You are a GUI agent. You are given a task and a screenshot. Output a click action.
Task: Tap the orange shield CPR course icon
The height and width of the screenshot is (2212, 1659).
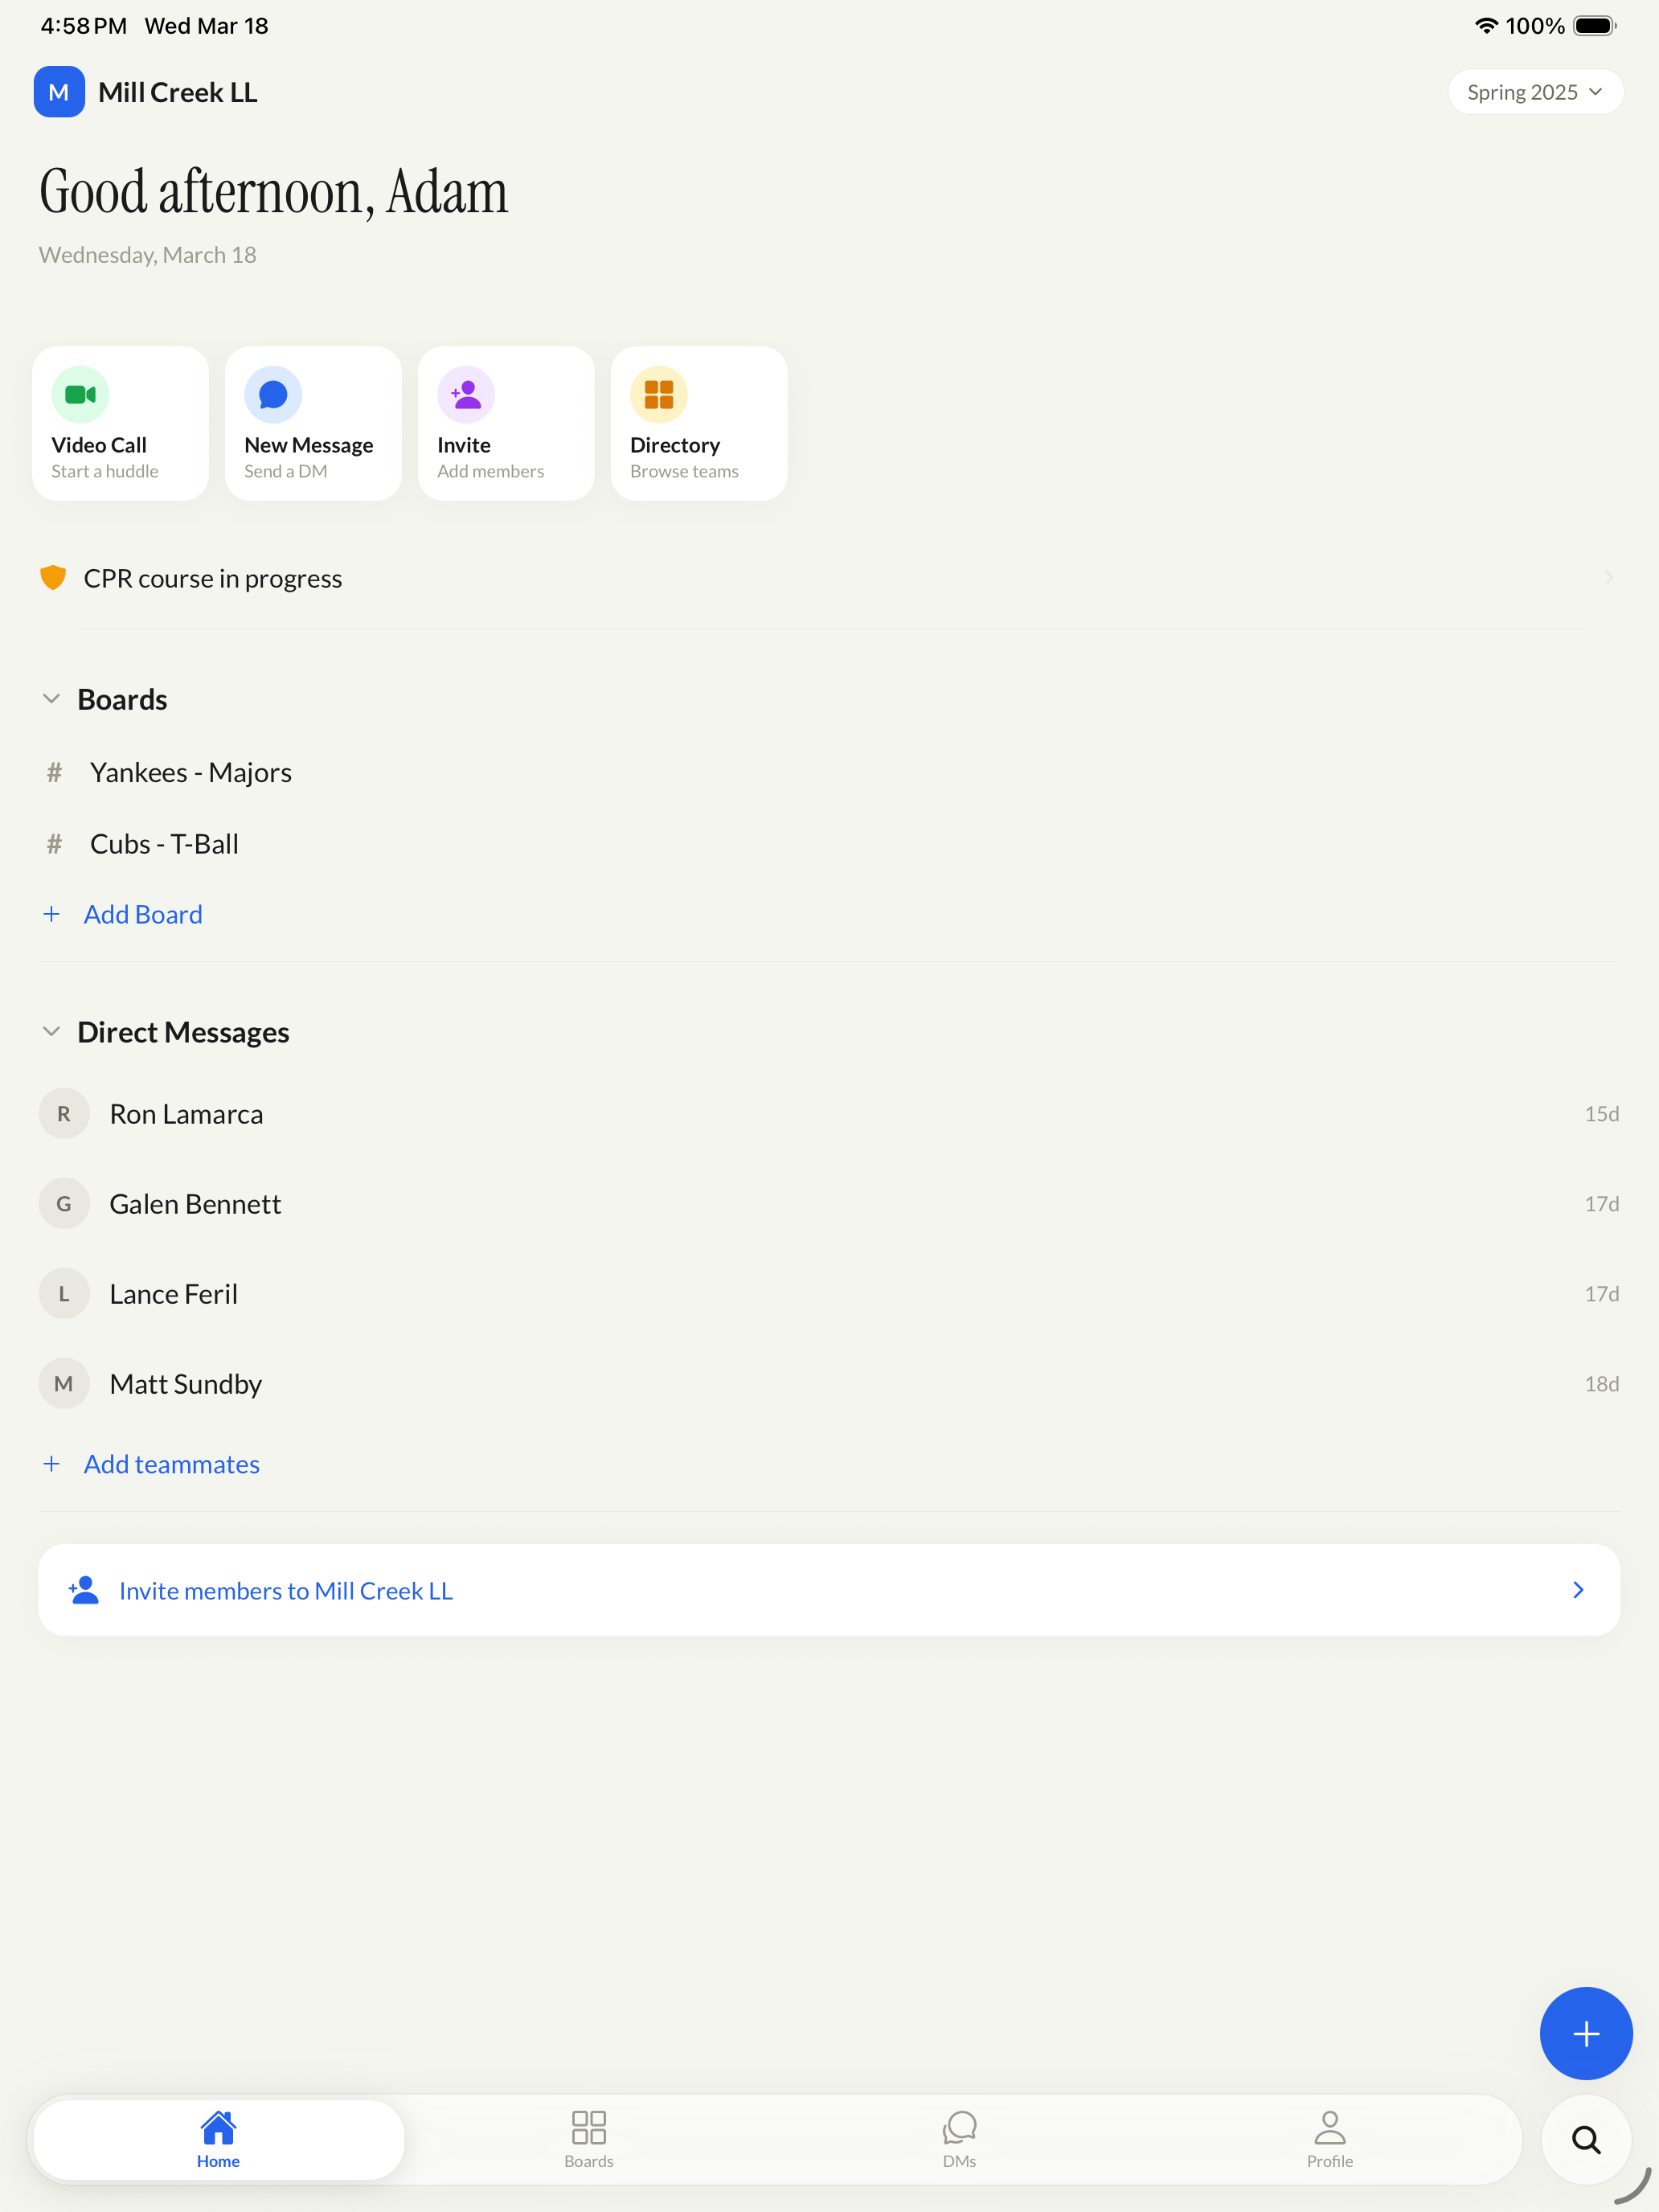[53, 578]
